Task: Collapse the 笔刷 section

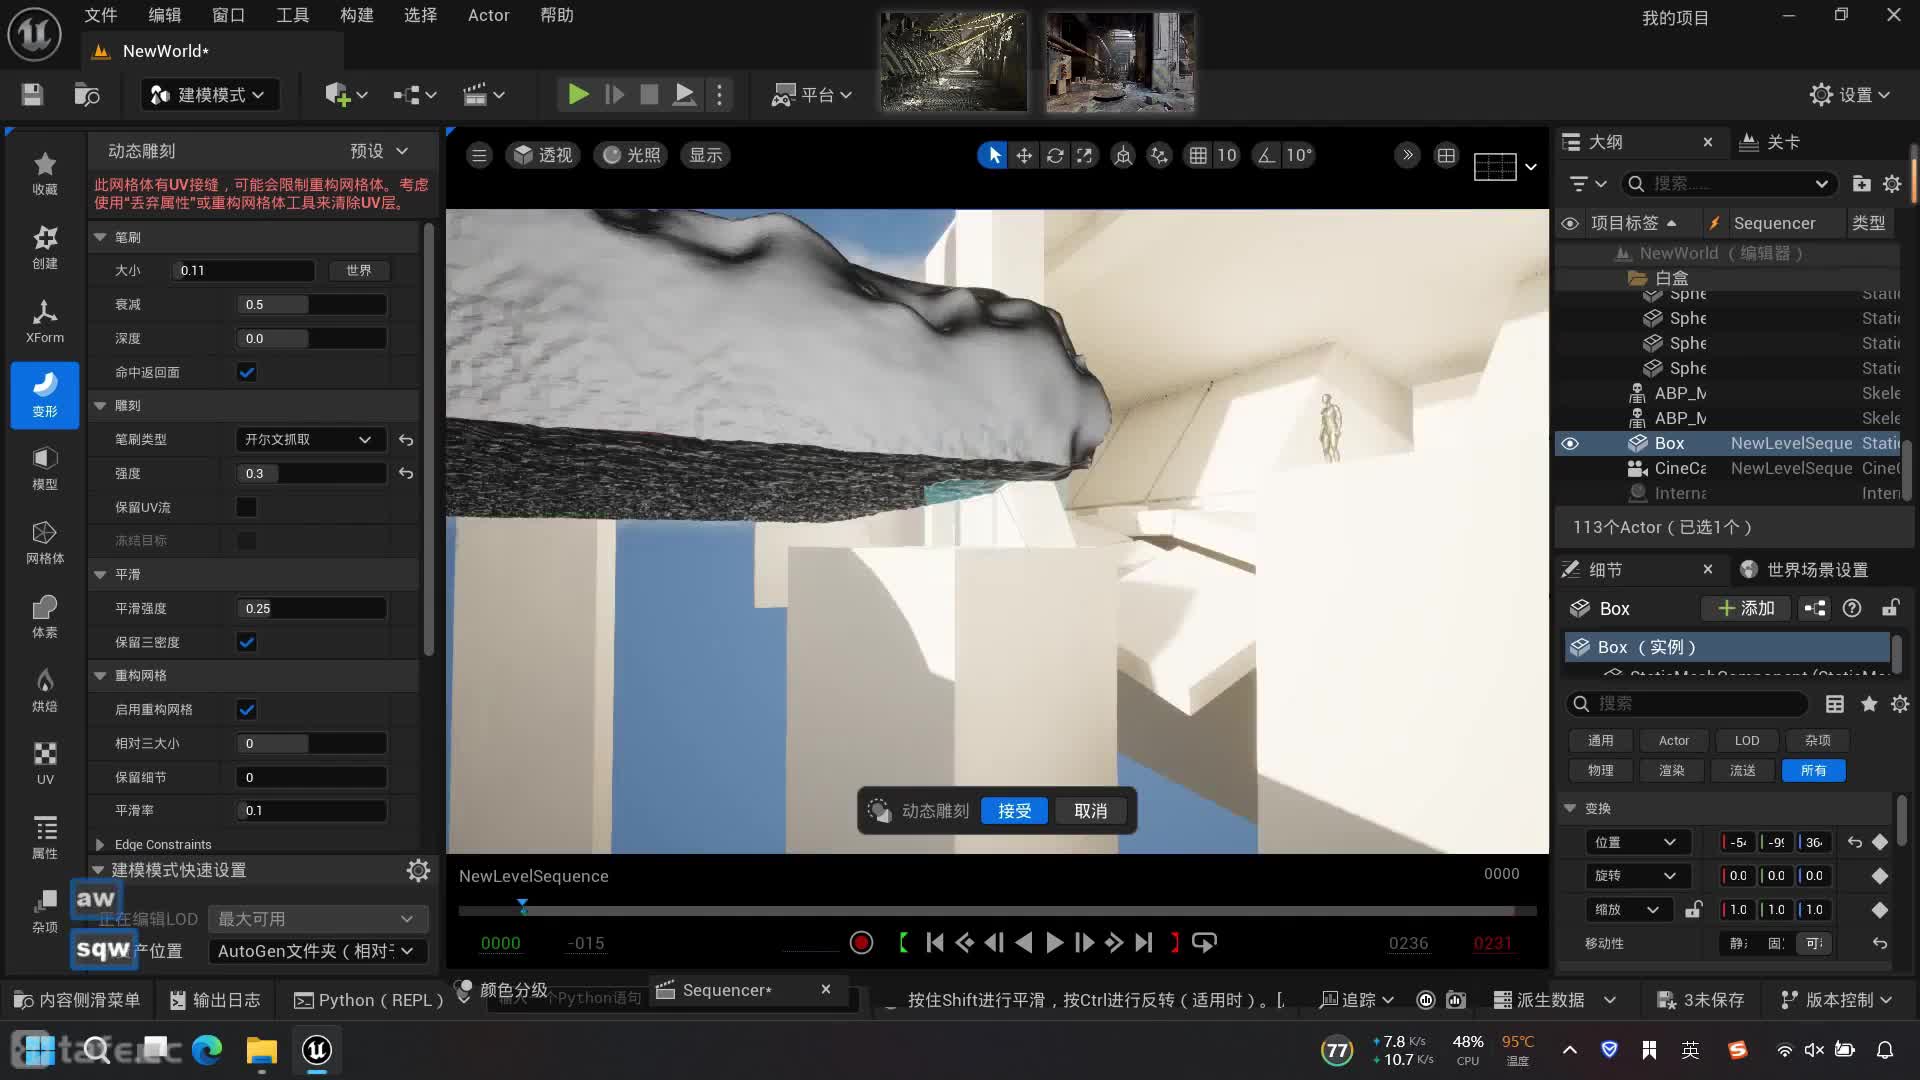Action: point(100,237)
